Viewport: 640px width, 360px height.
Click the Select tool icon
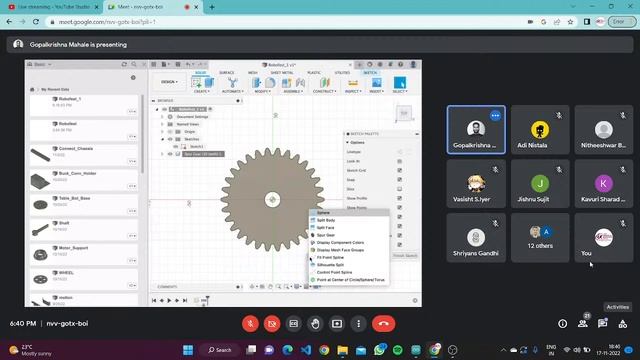point(400,82)
